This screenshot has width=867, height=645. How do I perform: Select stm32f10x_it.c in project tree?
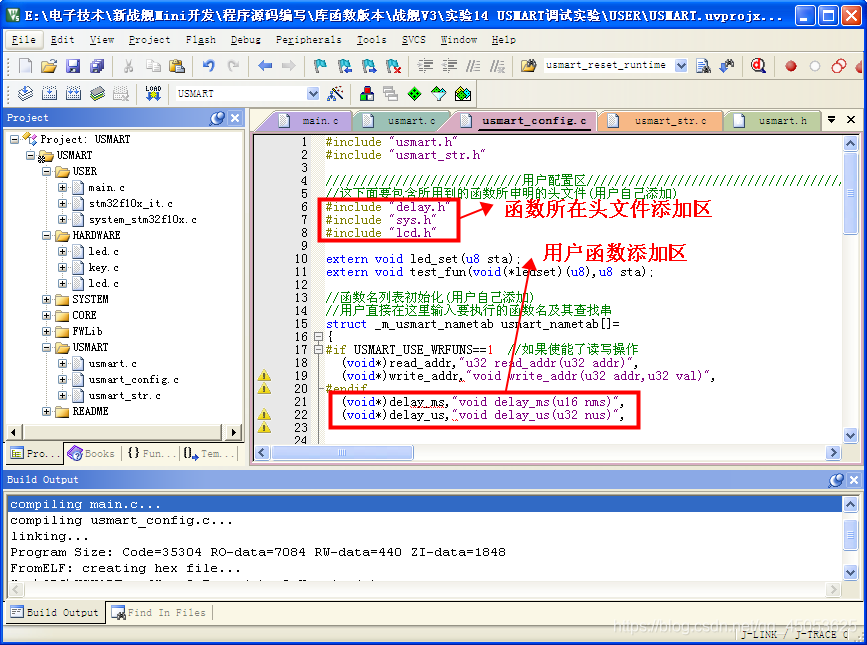pos(130,203)
